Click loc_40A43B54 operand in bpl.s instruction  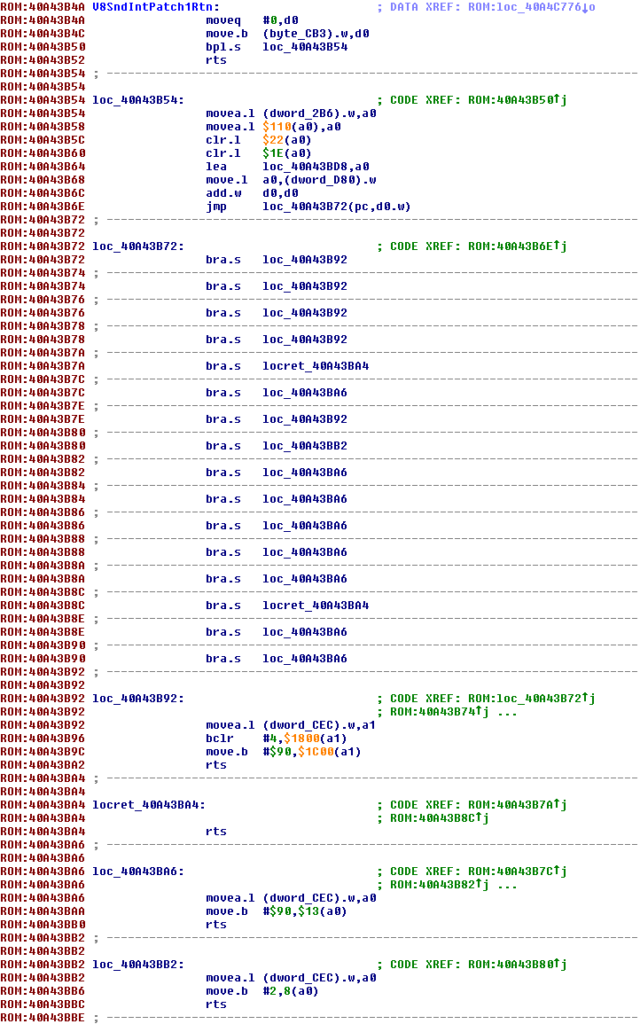[x=305, y=47]
